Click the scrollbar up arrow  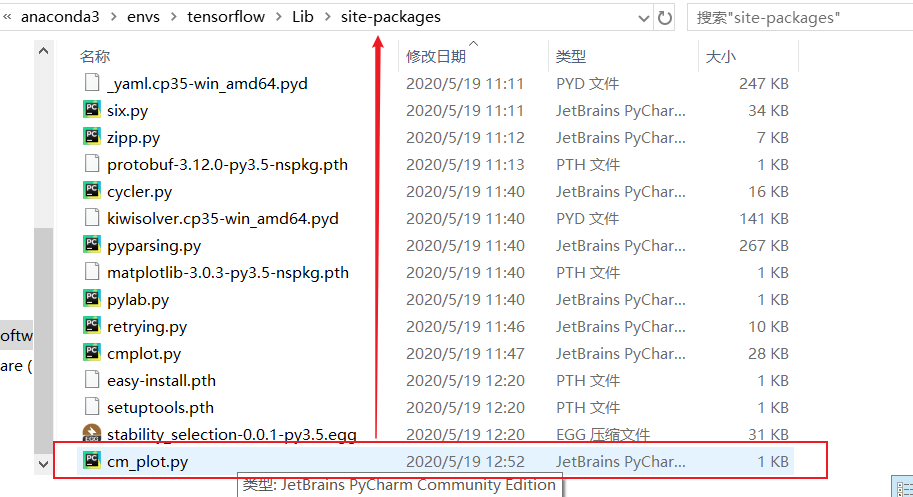tap(43, 51)
